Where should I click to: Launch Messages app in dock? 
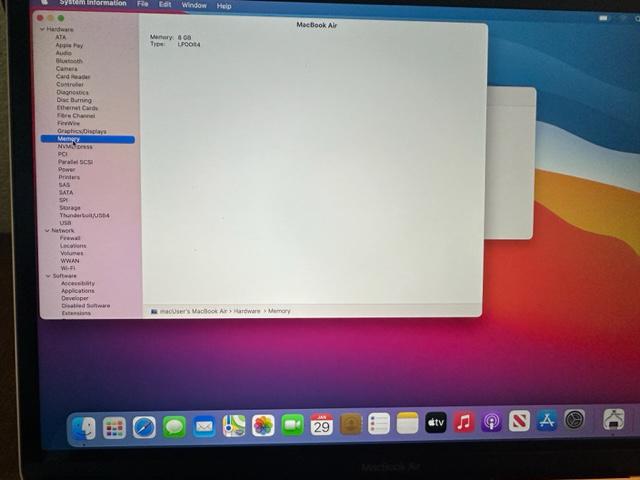pyautogui.click(x=174, y=427)
